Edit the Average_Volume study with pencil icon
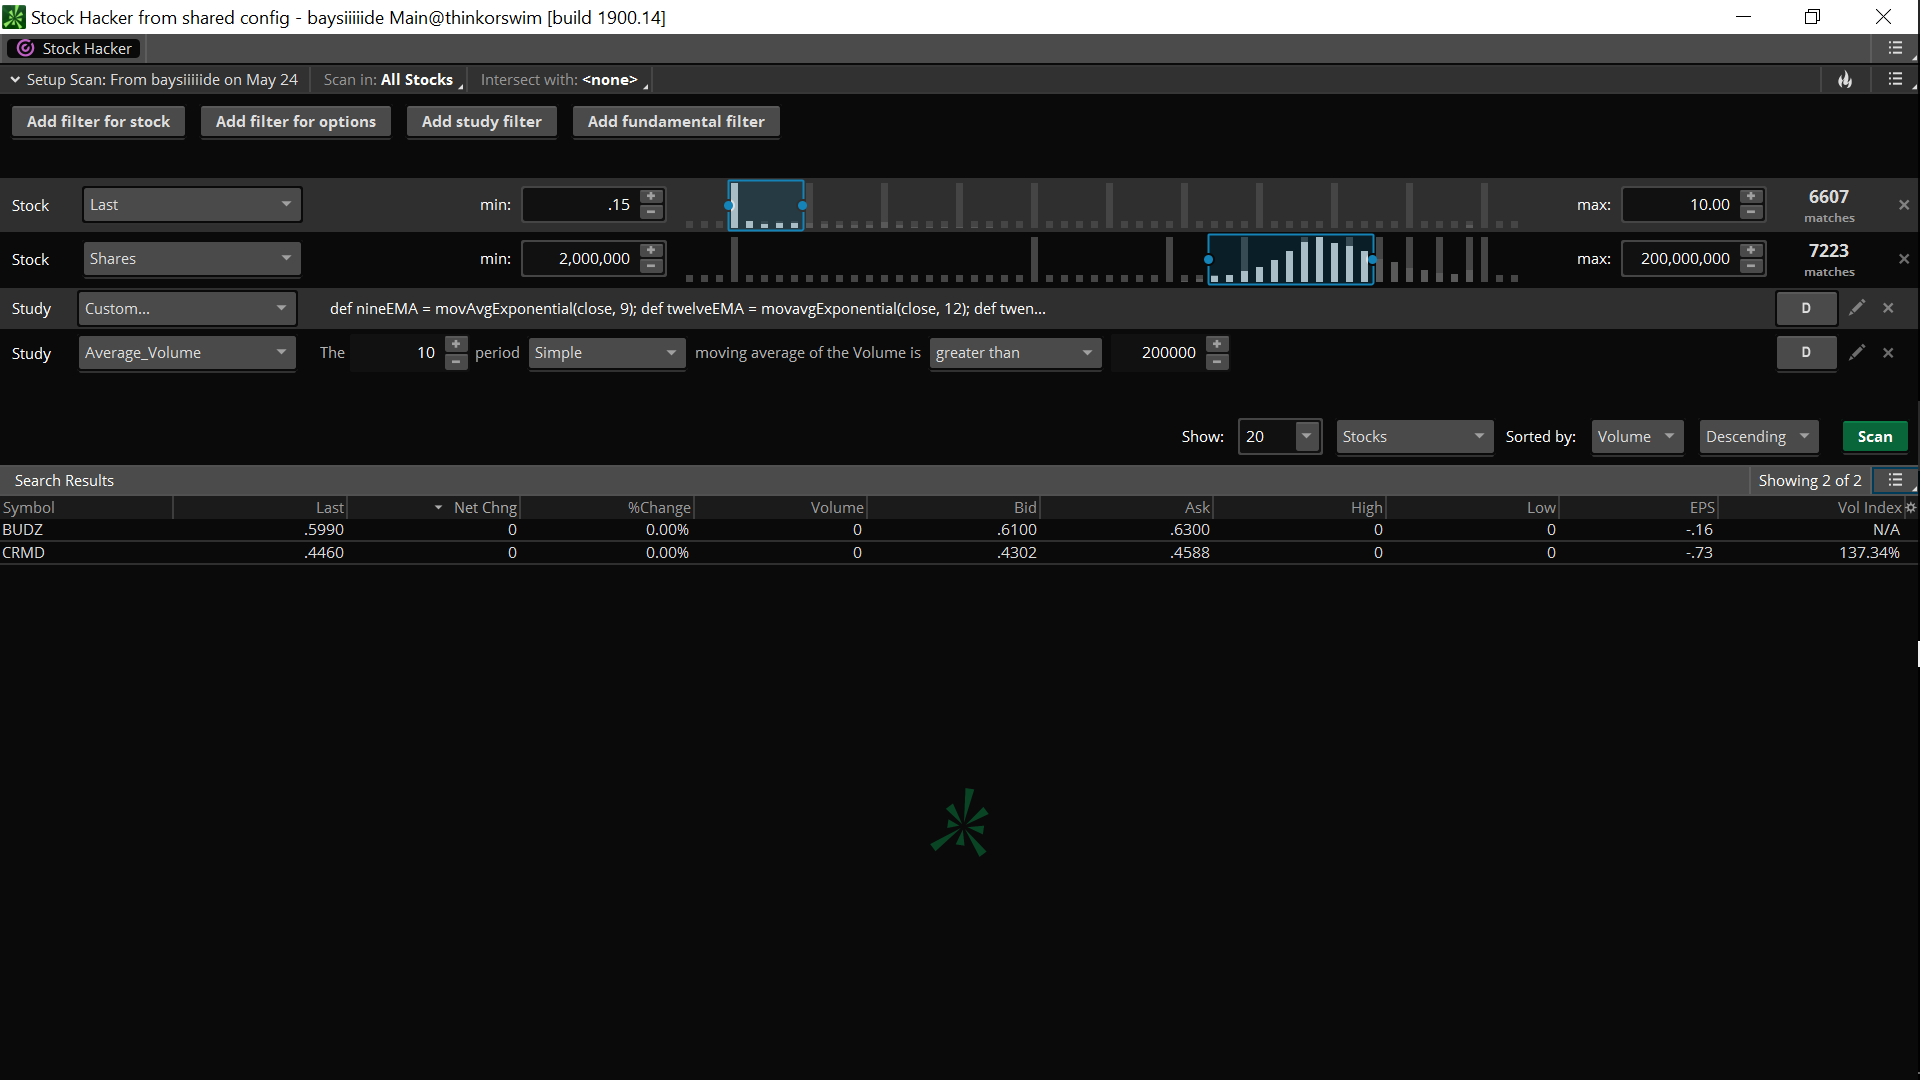 pyautogui.click(x=1857, y=352)
